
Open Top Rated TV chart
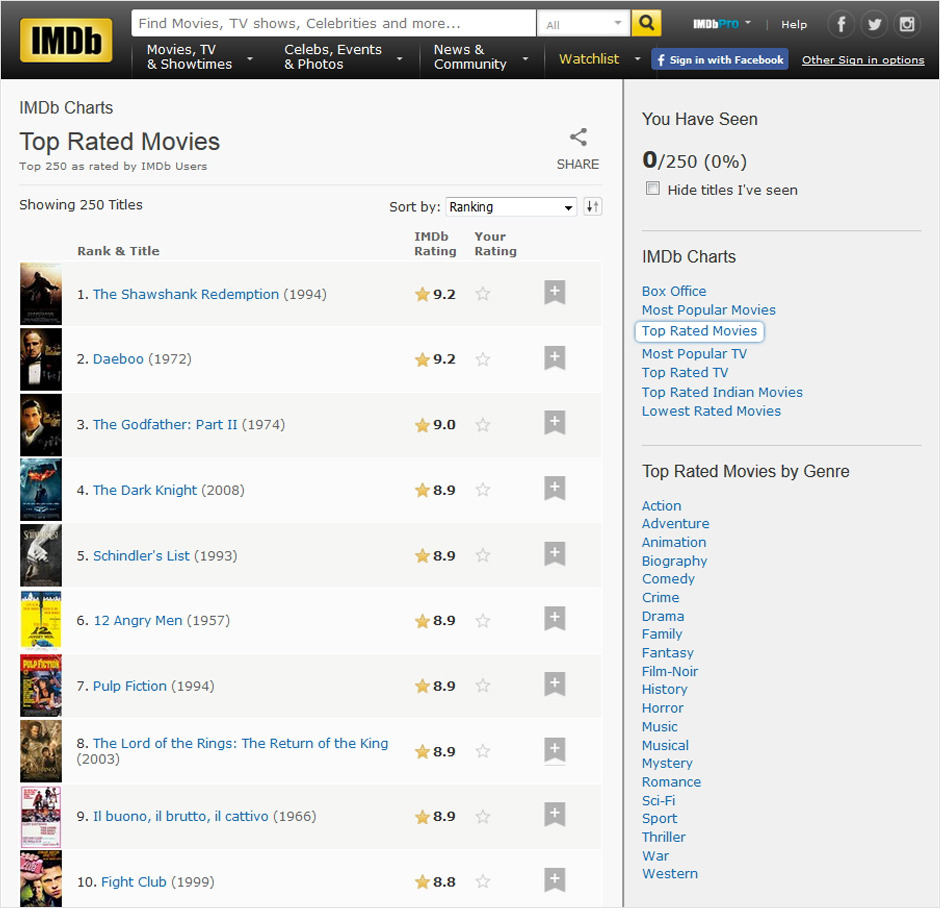tap(685, 372)
